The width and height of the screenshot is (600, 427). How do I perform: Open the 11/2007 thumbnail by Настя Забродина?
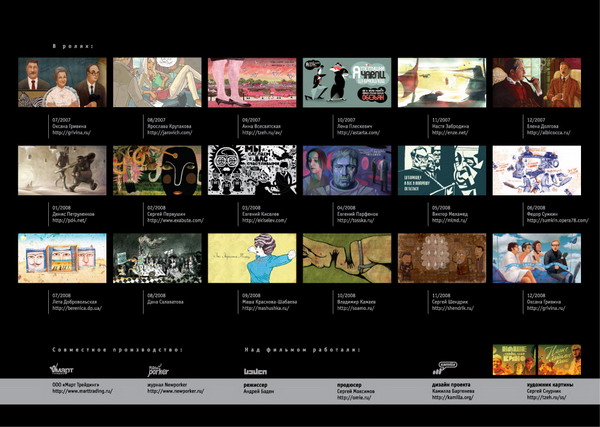[x=442, y=82]
